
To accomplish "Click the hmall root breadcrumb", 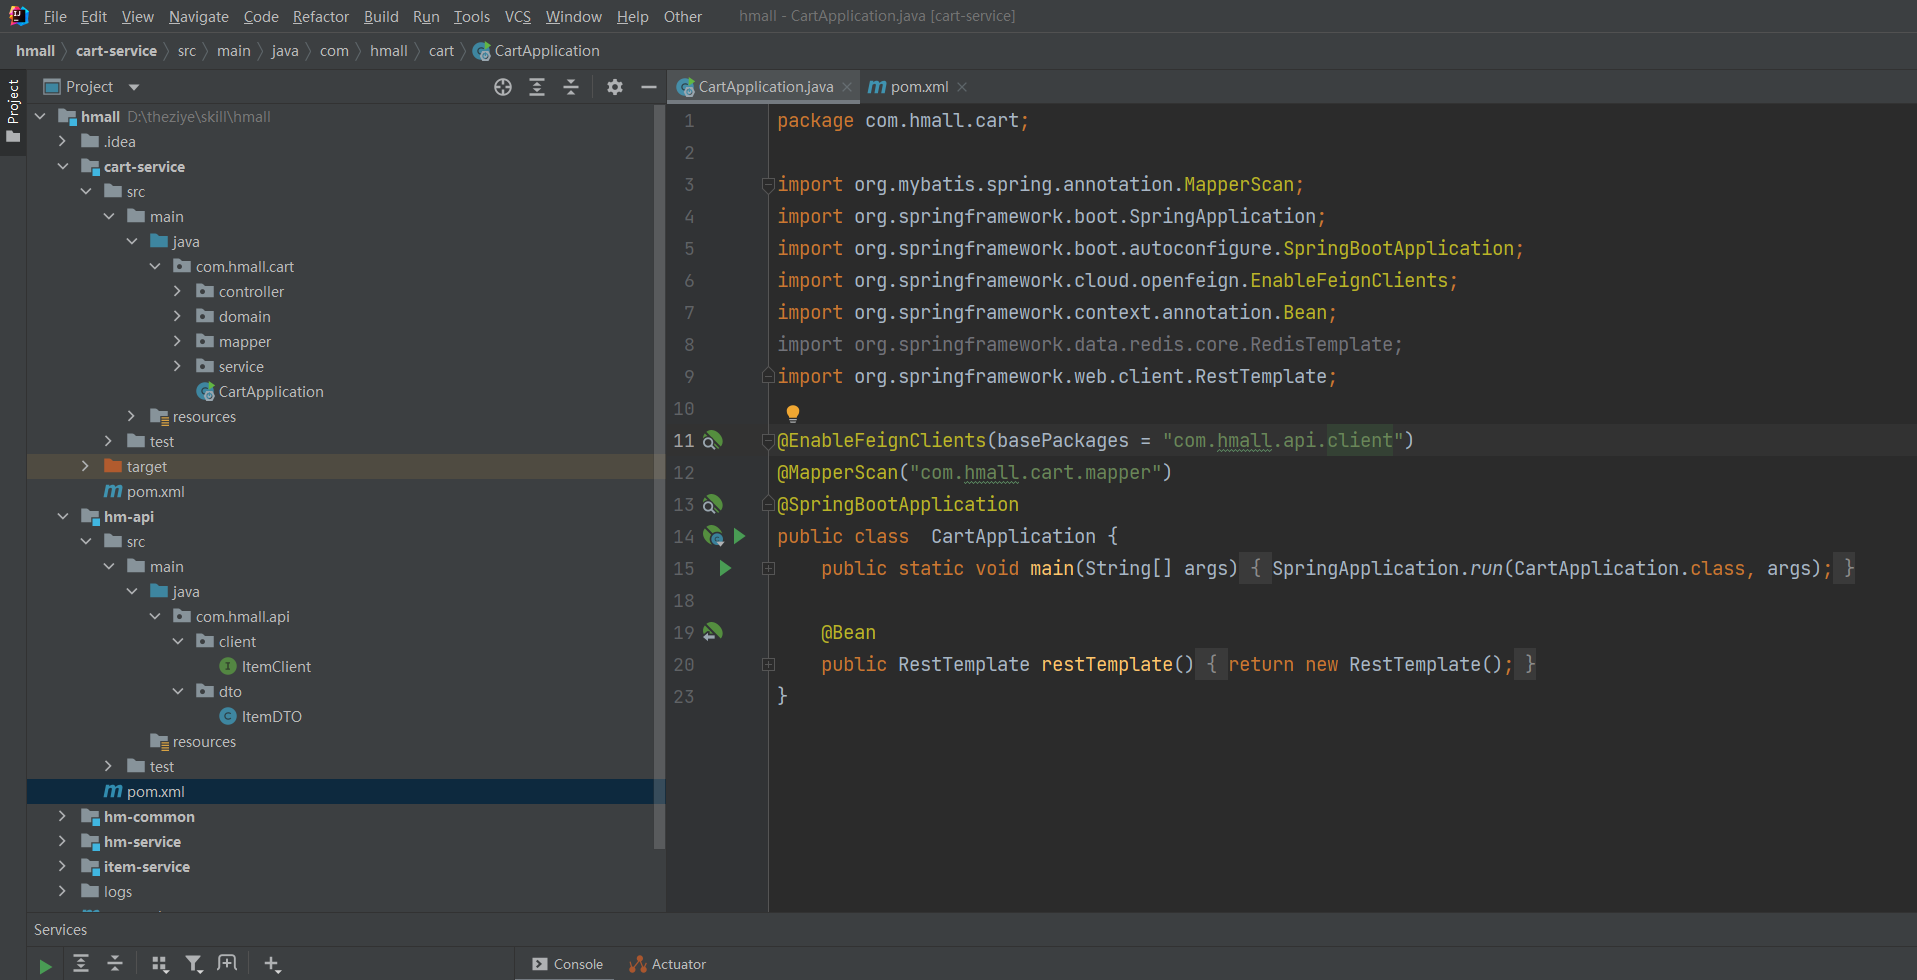I will click(x=36, y=51).
